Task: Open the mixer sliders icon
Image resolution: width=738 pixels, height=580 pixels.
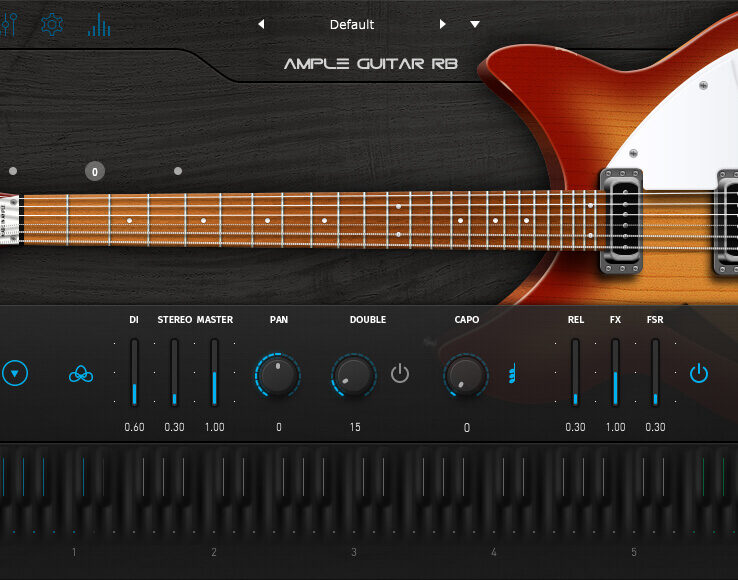Action: (x=8, y=24)
